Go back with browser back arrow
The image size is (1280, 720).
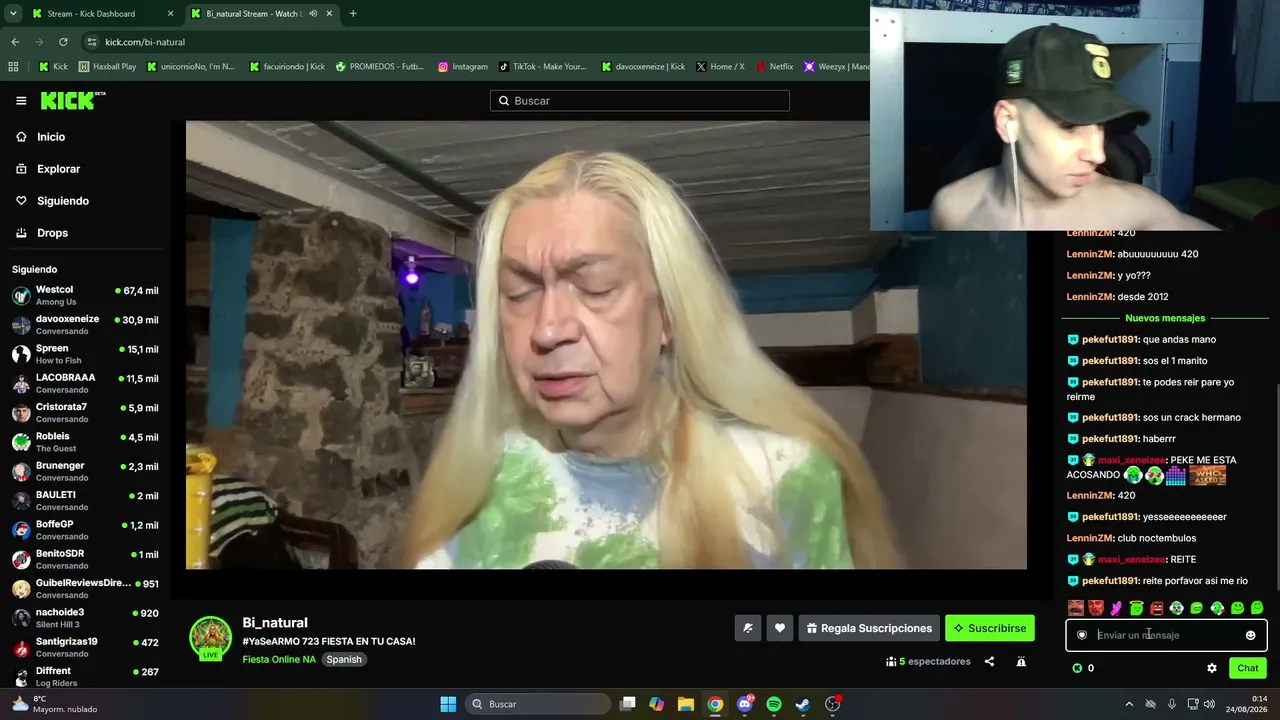tap(15, 42)
